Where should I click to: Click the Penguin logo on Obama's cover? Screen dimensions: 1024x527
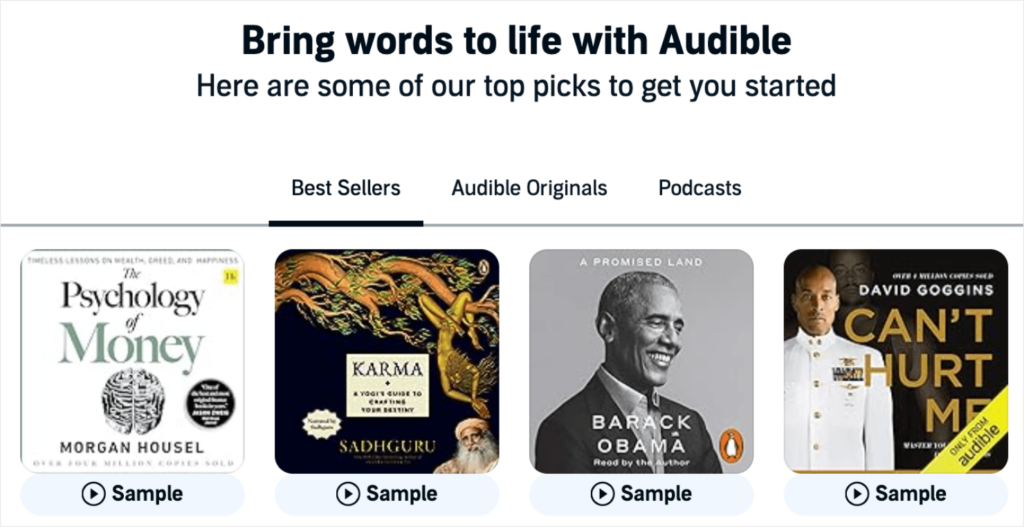click(732, 443)
